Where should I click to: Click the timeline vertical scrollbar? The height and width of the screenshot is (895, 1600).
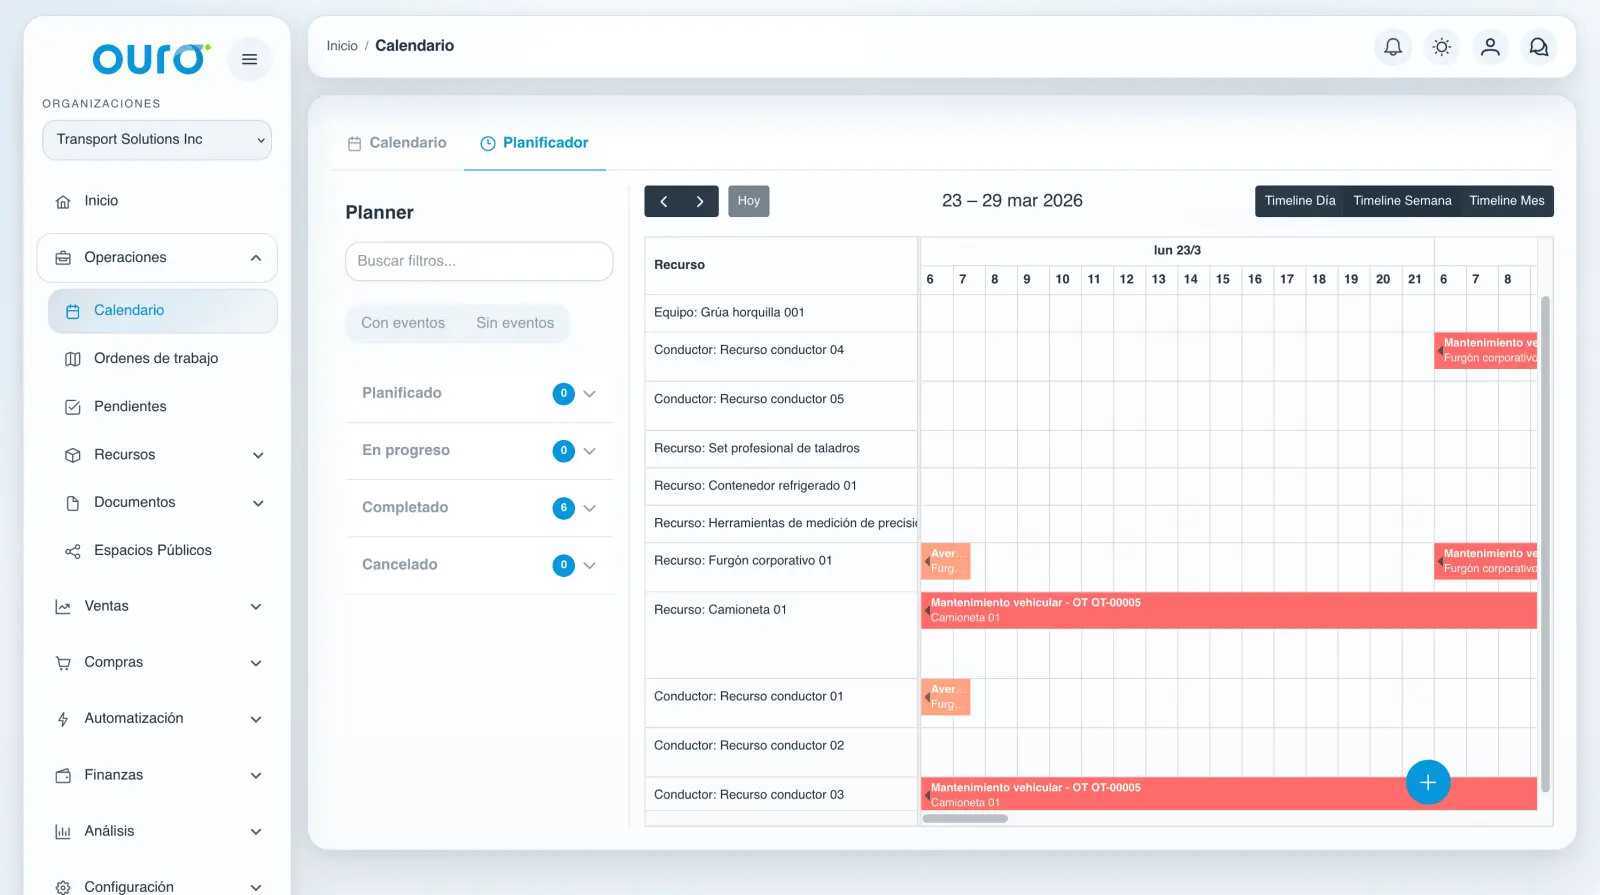1546,543
